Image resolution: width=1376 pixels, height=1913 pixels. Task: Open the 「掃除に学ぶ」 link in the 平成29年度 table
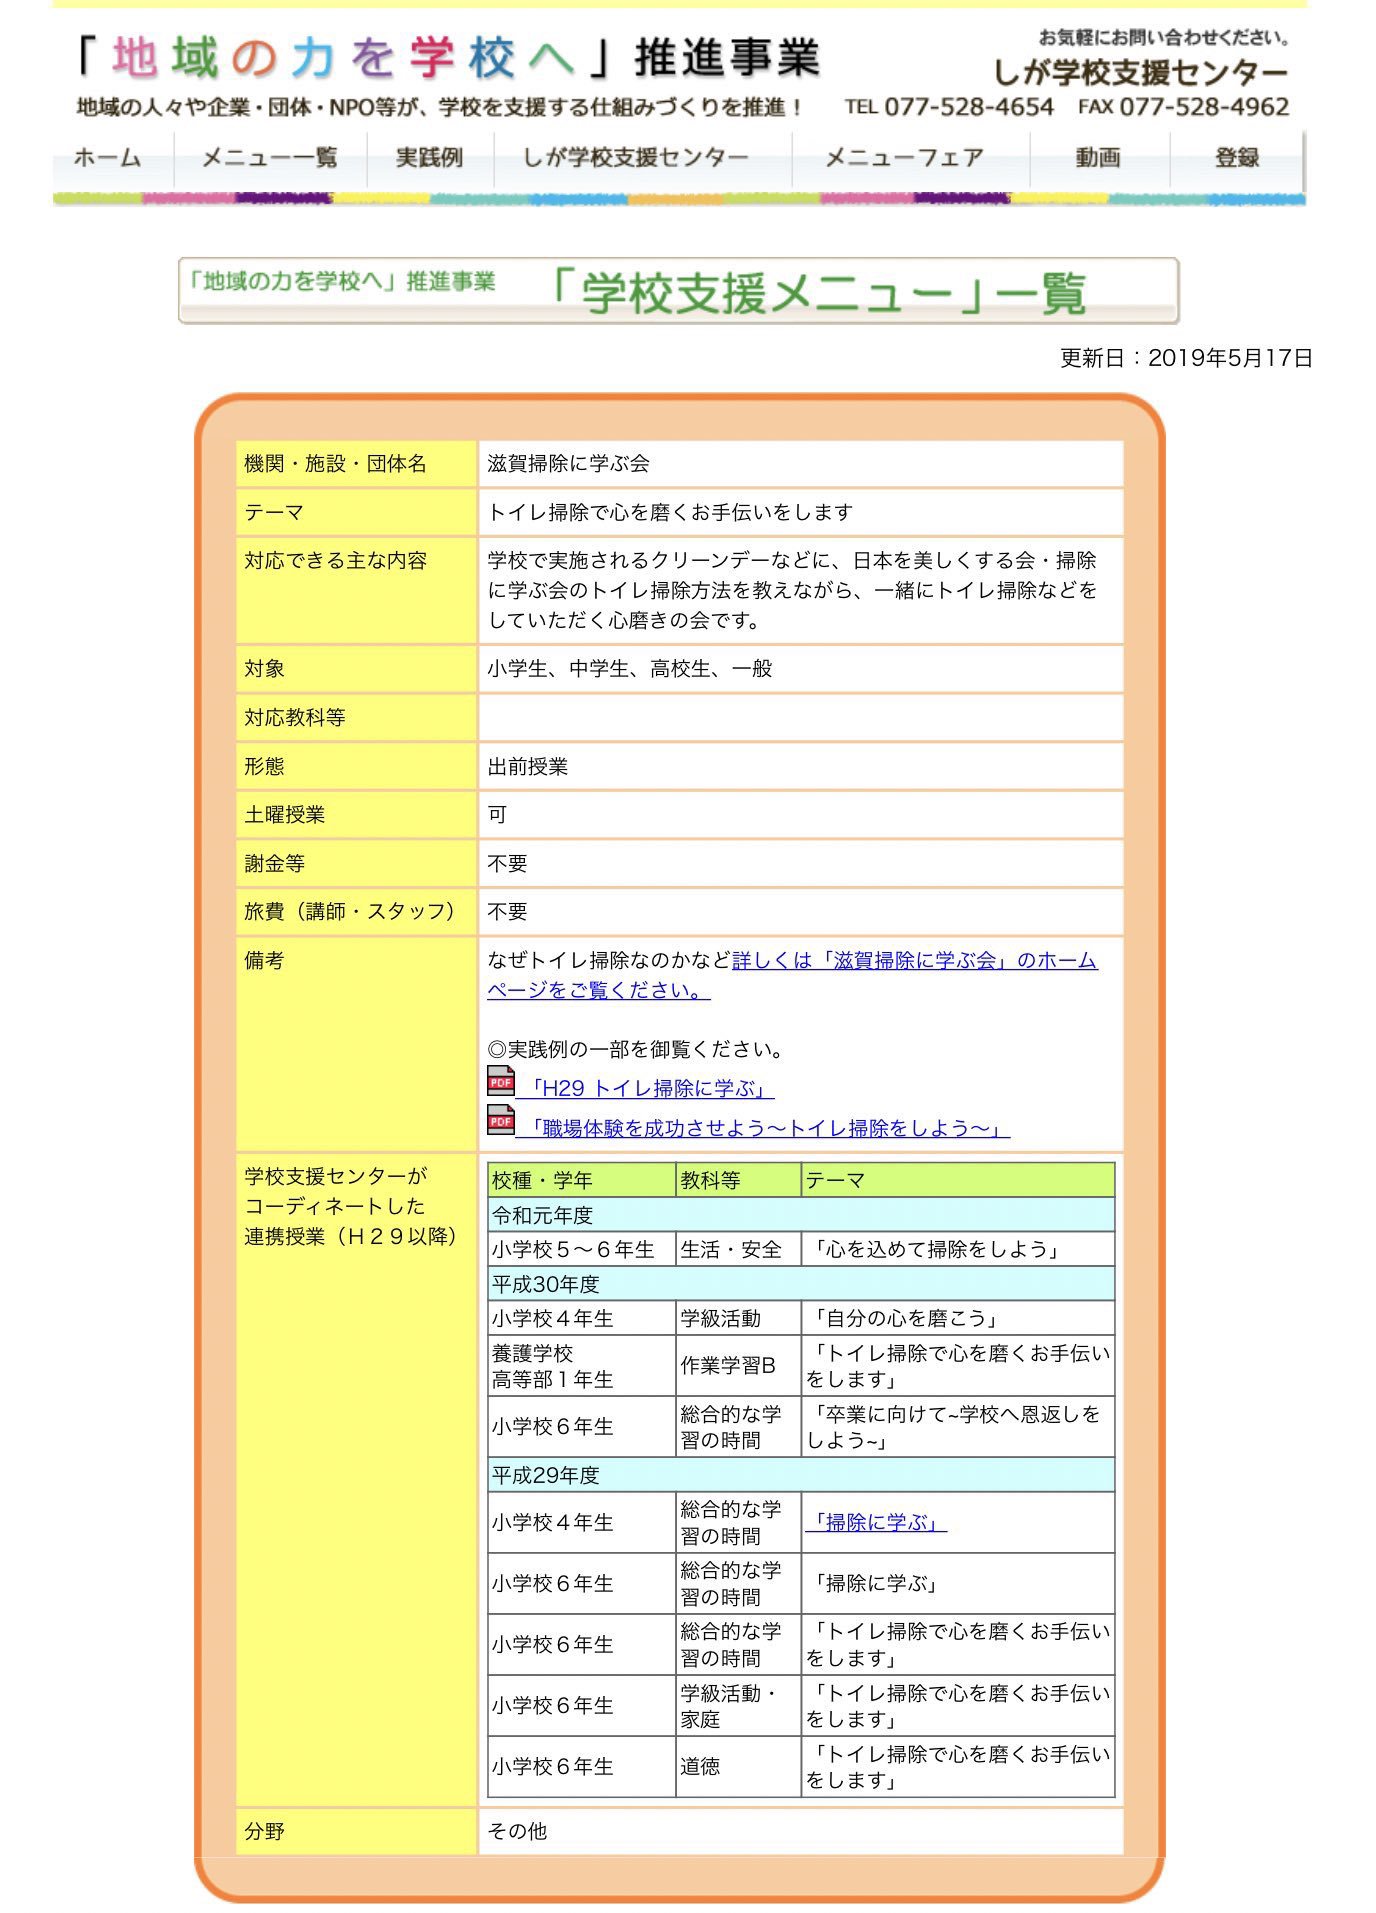(877, 1523)
